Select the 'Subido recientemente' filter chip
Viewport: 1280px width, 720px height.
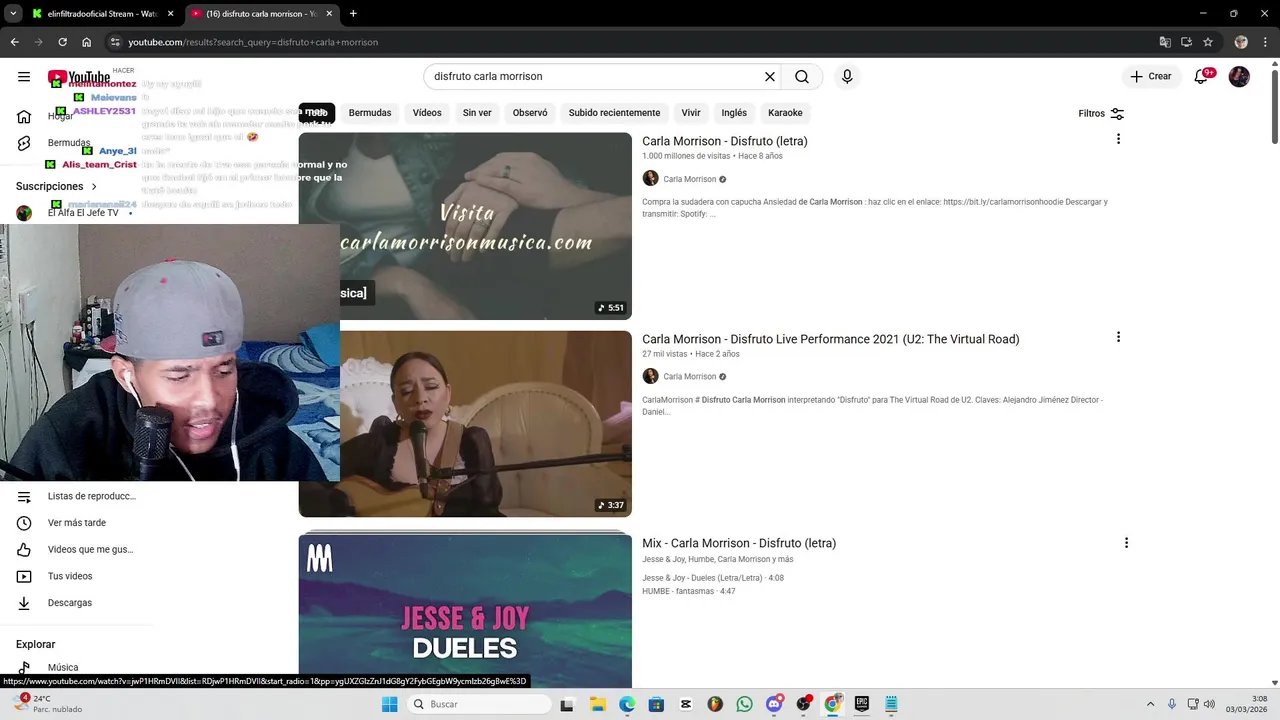coord(614,113)
